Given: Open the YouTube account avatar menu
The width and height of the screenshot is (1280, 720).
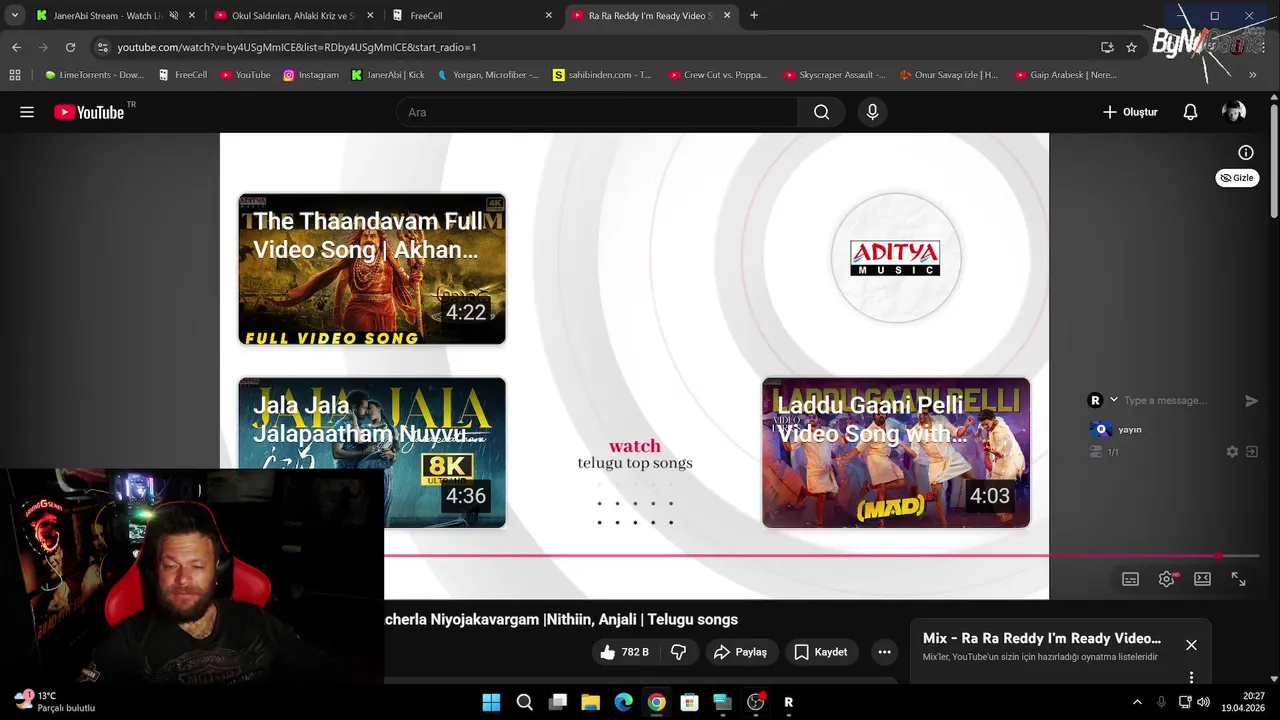Looking at the screenshot, I should pyautogui.click(x=1234, y=112).
